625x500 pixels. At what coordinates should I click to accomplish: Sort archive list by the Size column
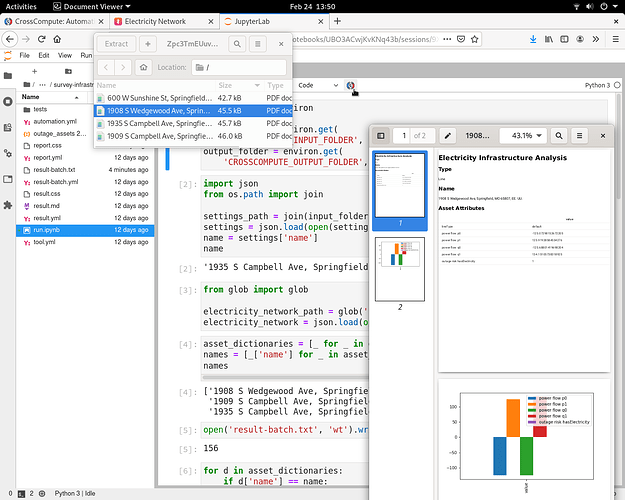[x=239, y=85]
